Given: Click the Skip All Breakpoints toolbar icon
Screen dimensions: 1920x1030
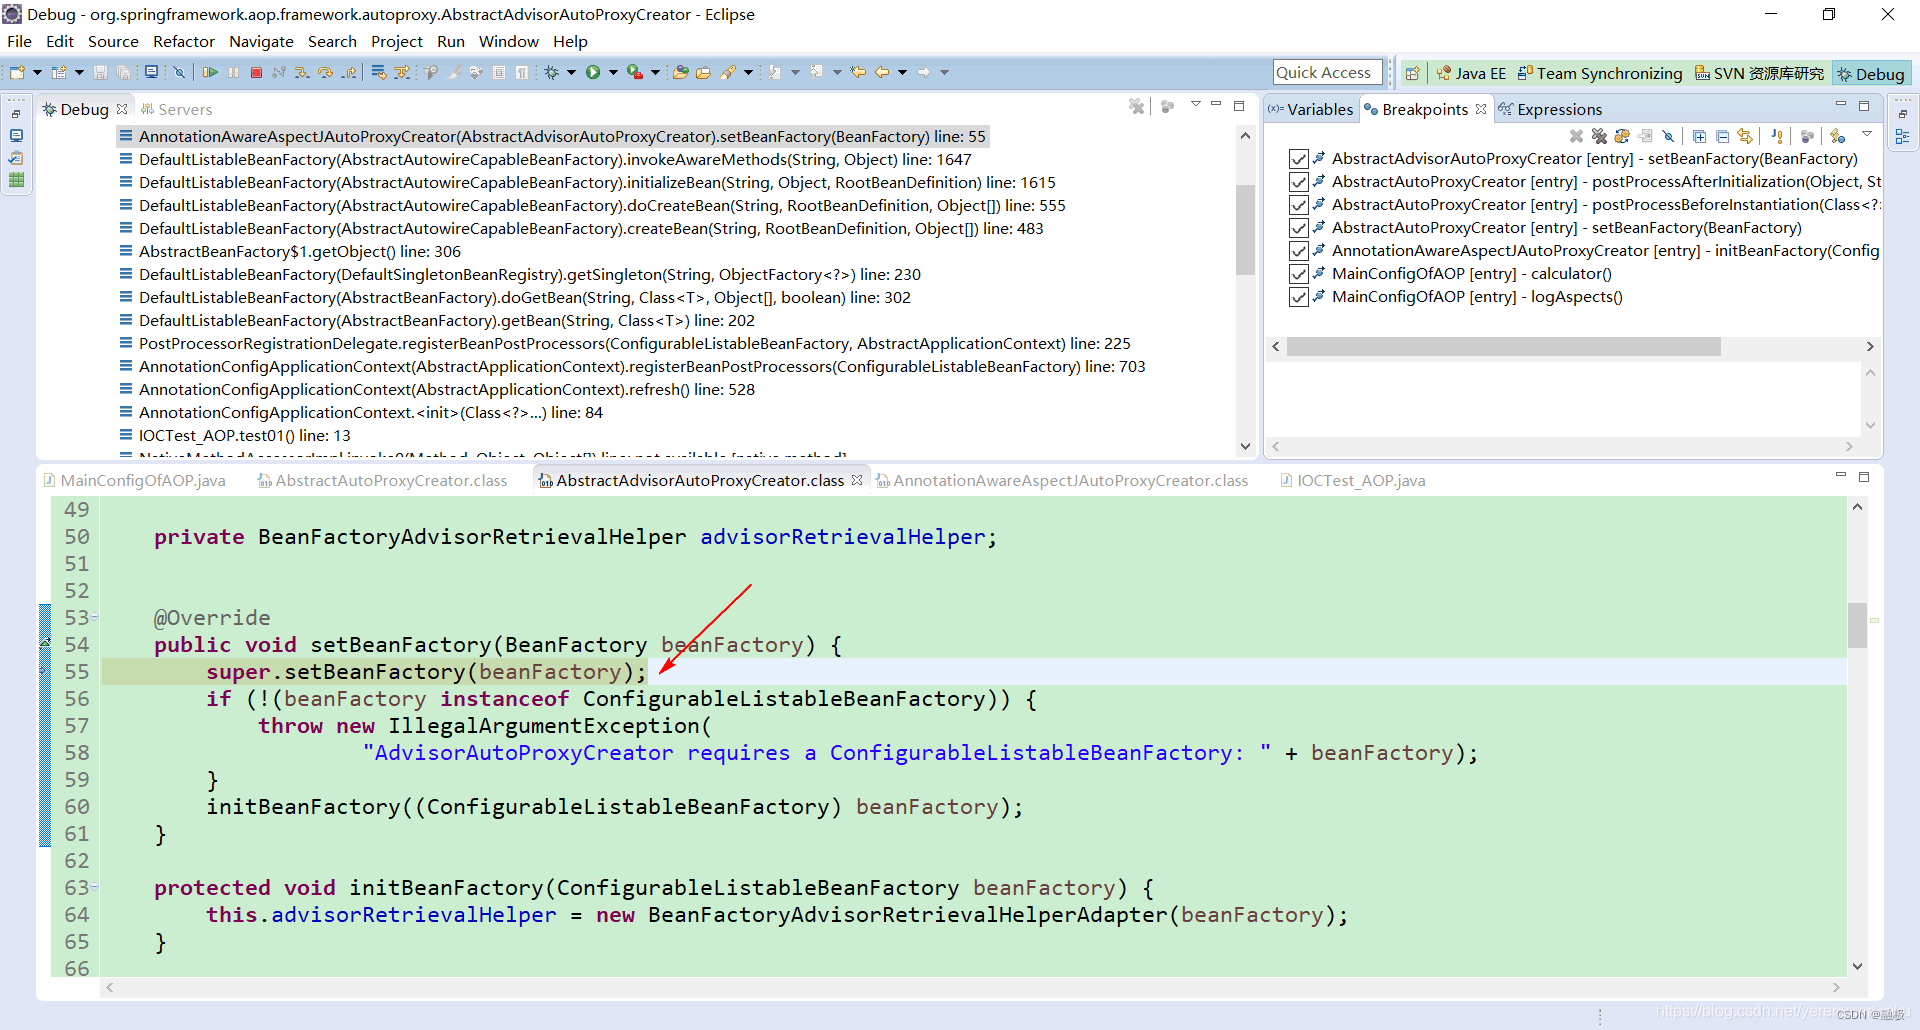Looking at the screenshot, I should (x=179, y=72).
